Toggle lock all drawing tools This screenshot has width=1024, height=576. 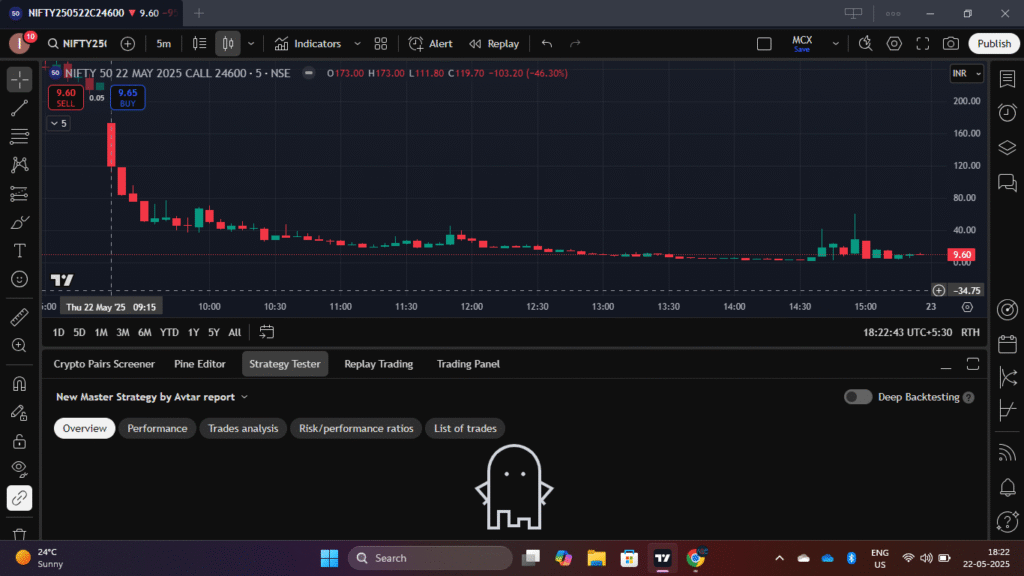click(x=20, y=441)
